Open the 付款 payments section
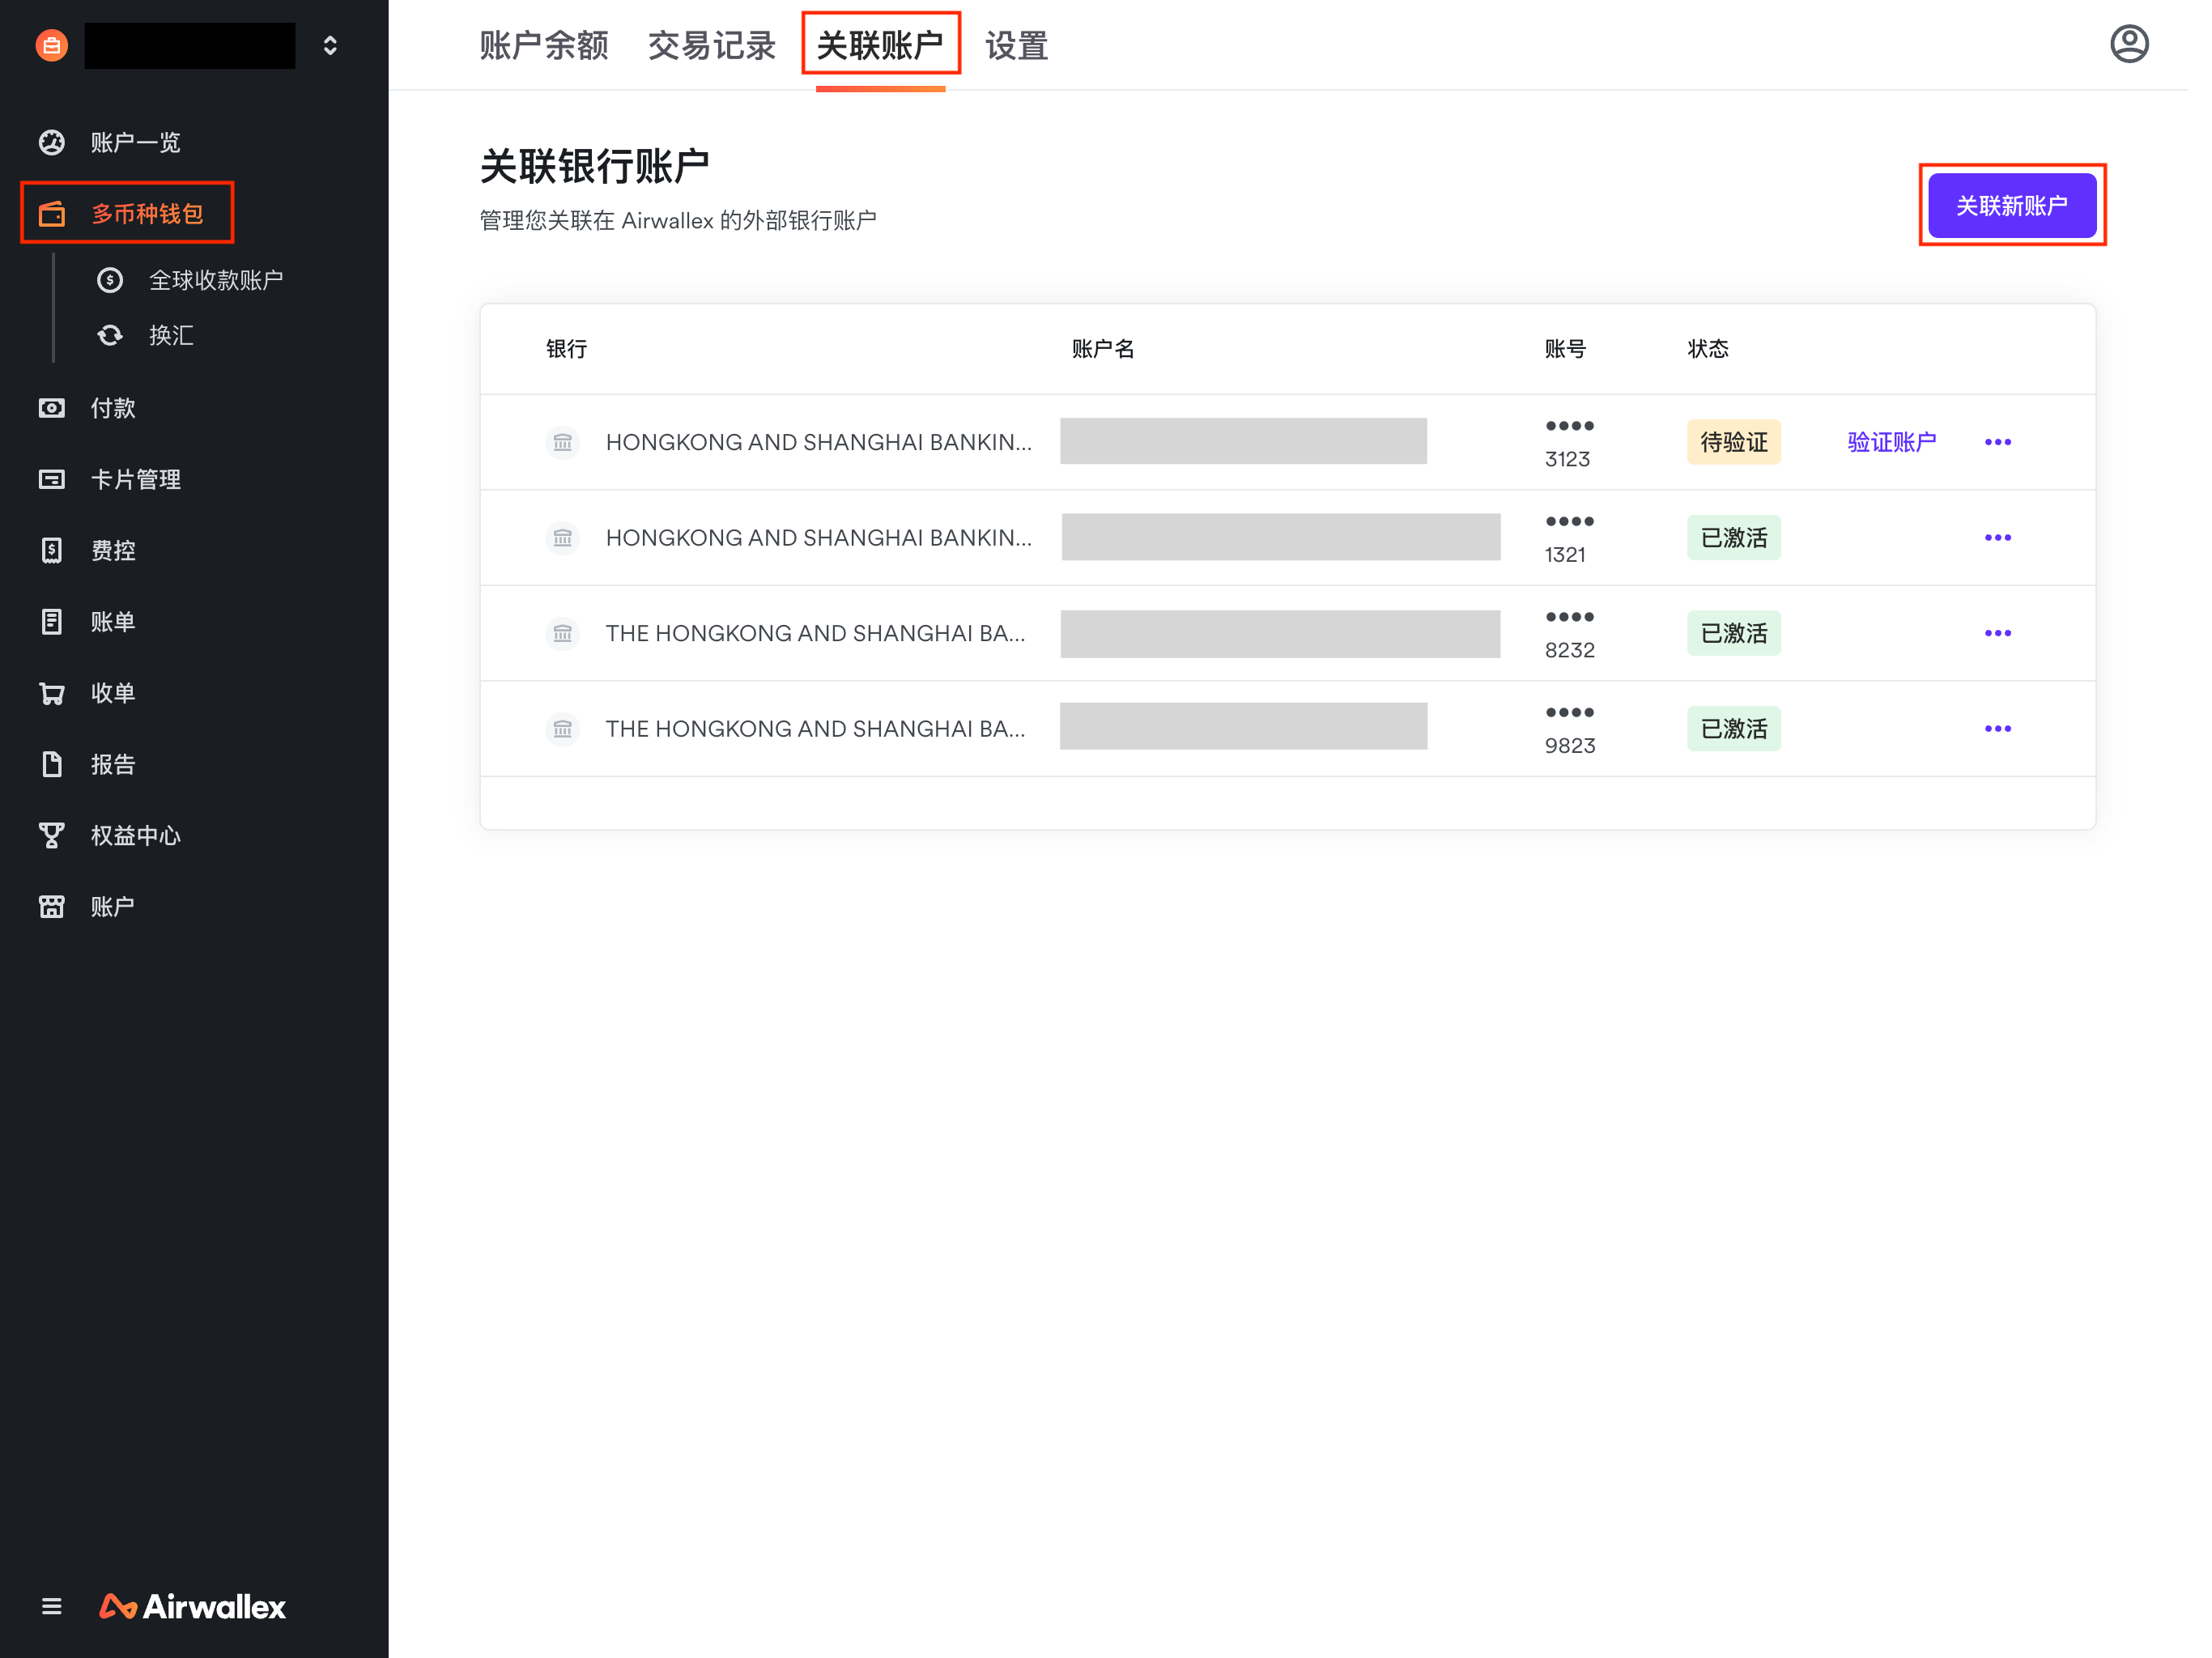 click(112, 408)
